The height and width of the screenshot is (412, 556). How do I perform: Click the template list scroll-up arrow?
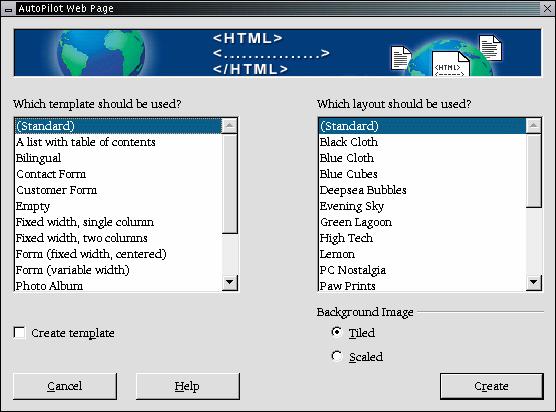coord(229,126)
